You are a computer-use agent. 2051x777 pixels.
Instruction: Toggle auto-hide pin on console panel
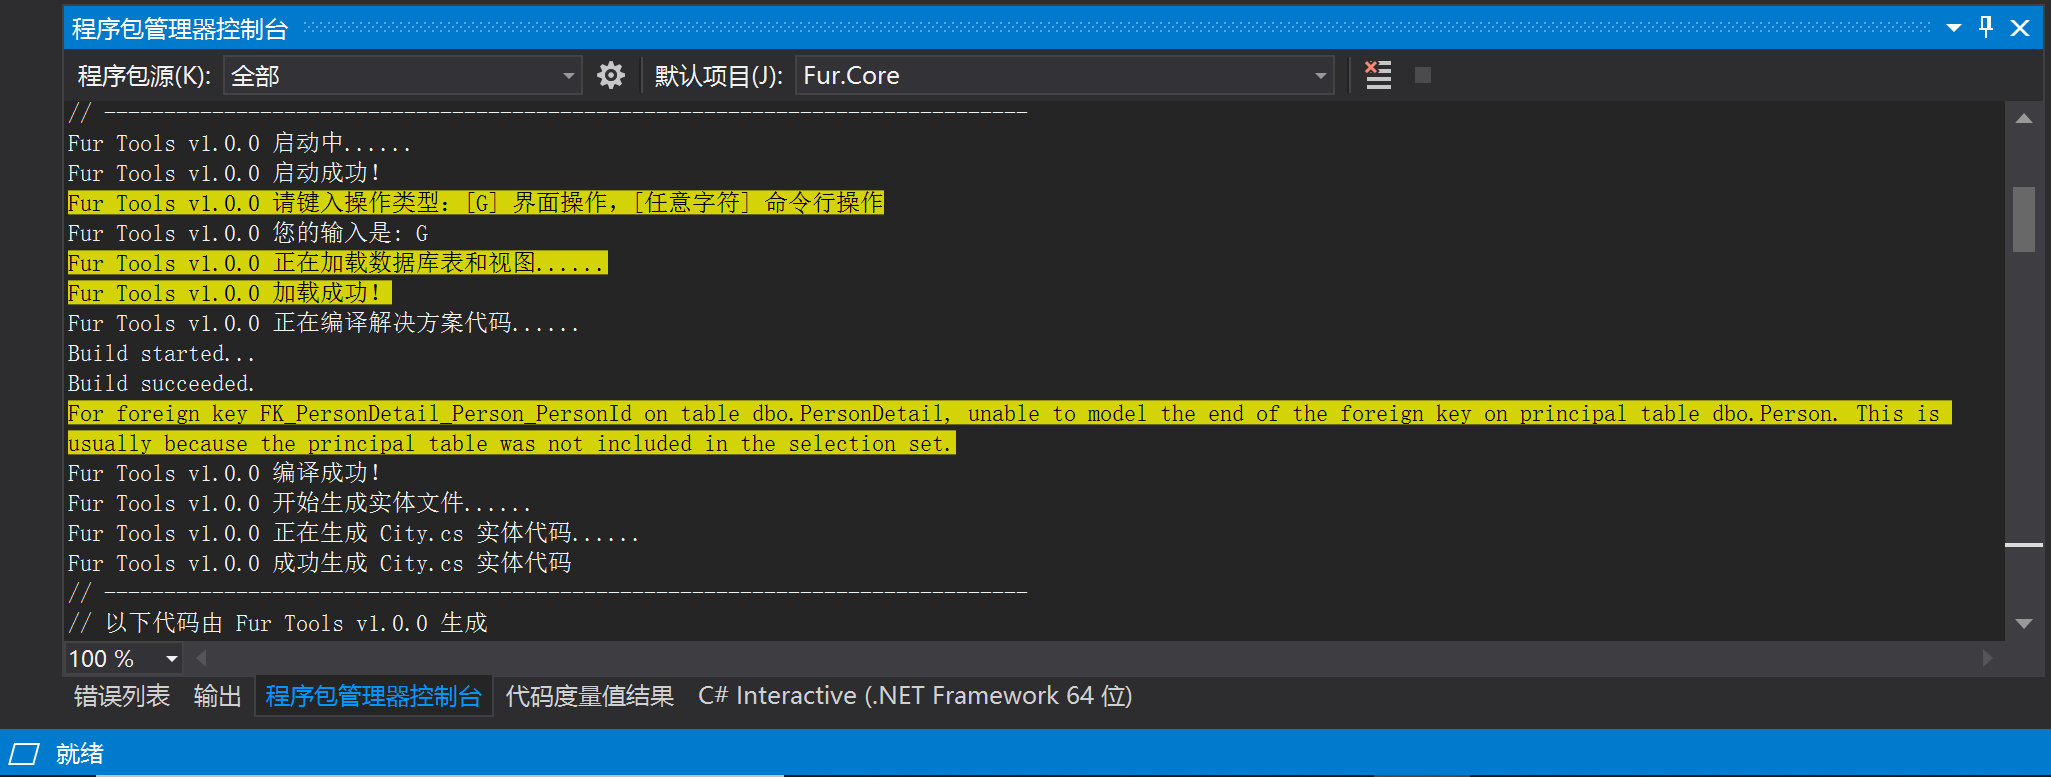(1986, 28)
